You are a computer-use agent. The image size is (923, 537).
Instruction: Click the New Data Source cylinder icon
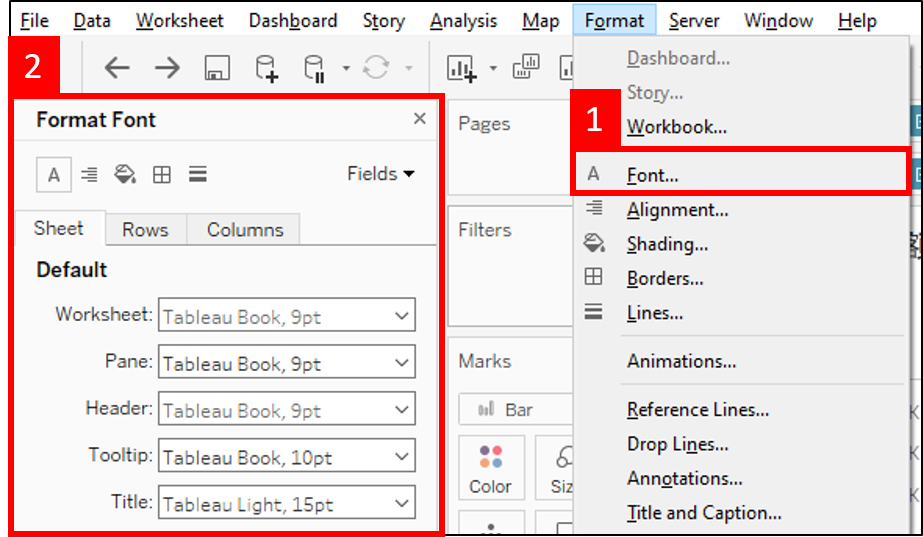tap(266, 68)
